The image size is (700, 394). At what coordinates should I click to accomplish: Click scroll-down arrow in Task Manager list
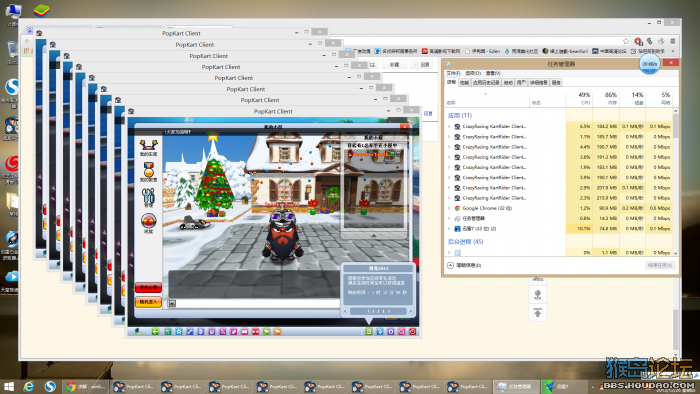pos(675,253)
